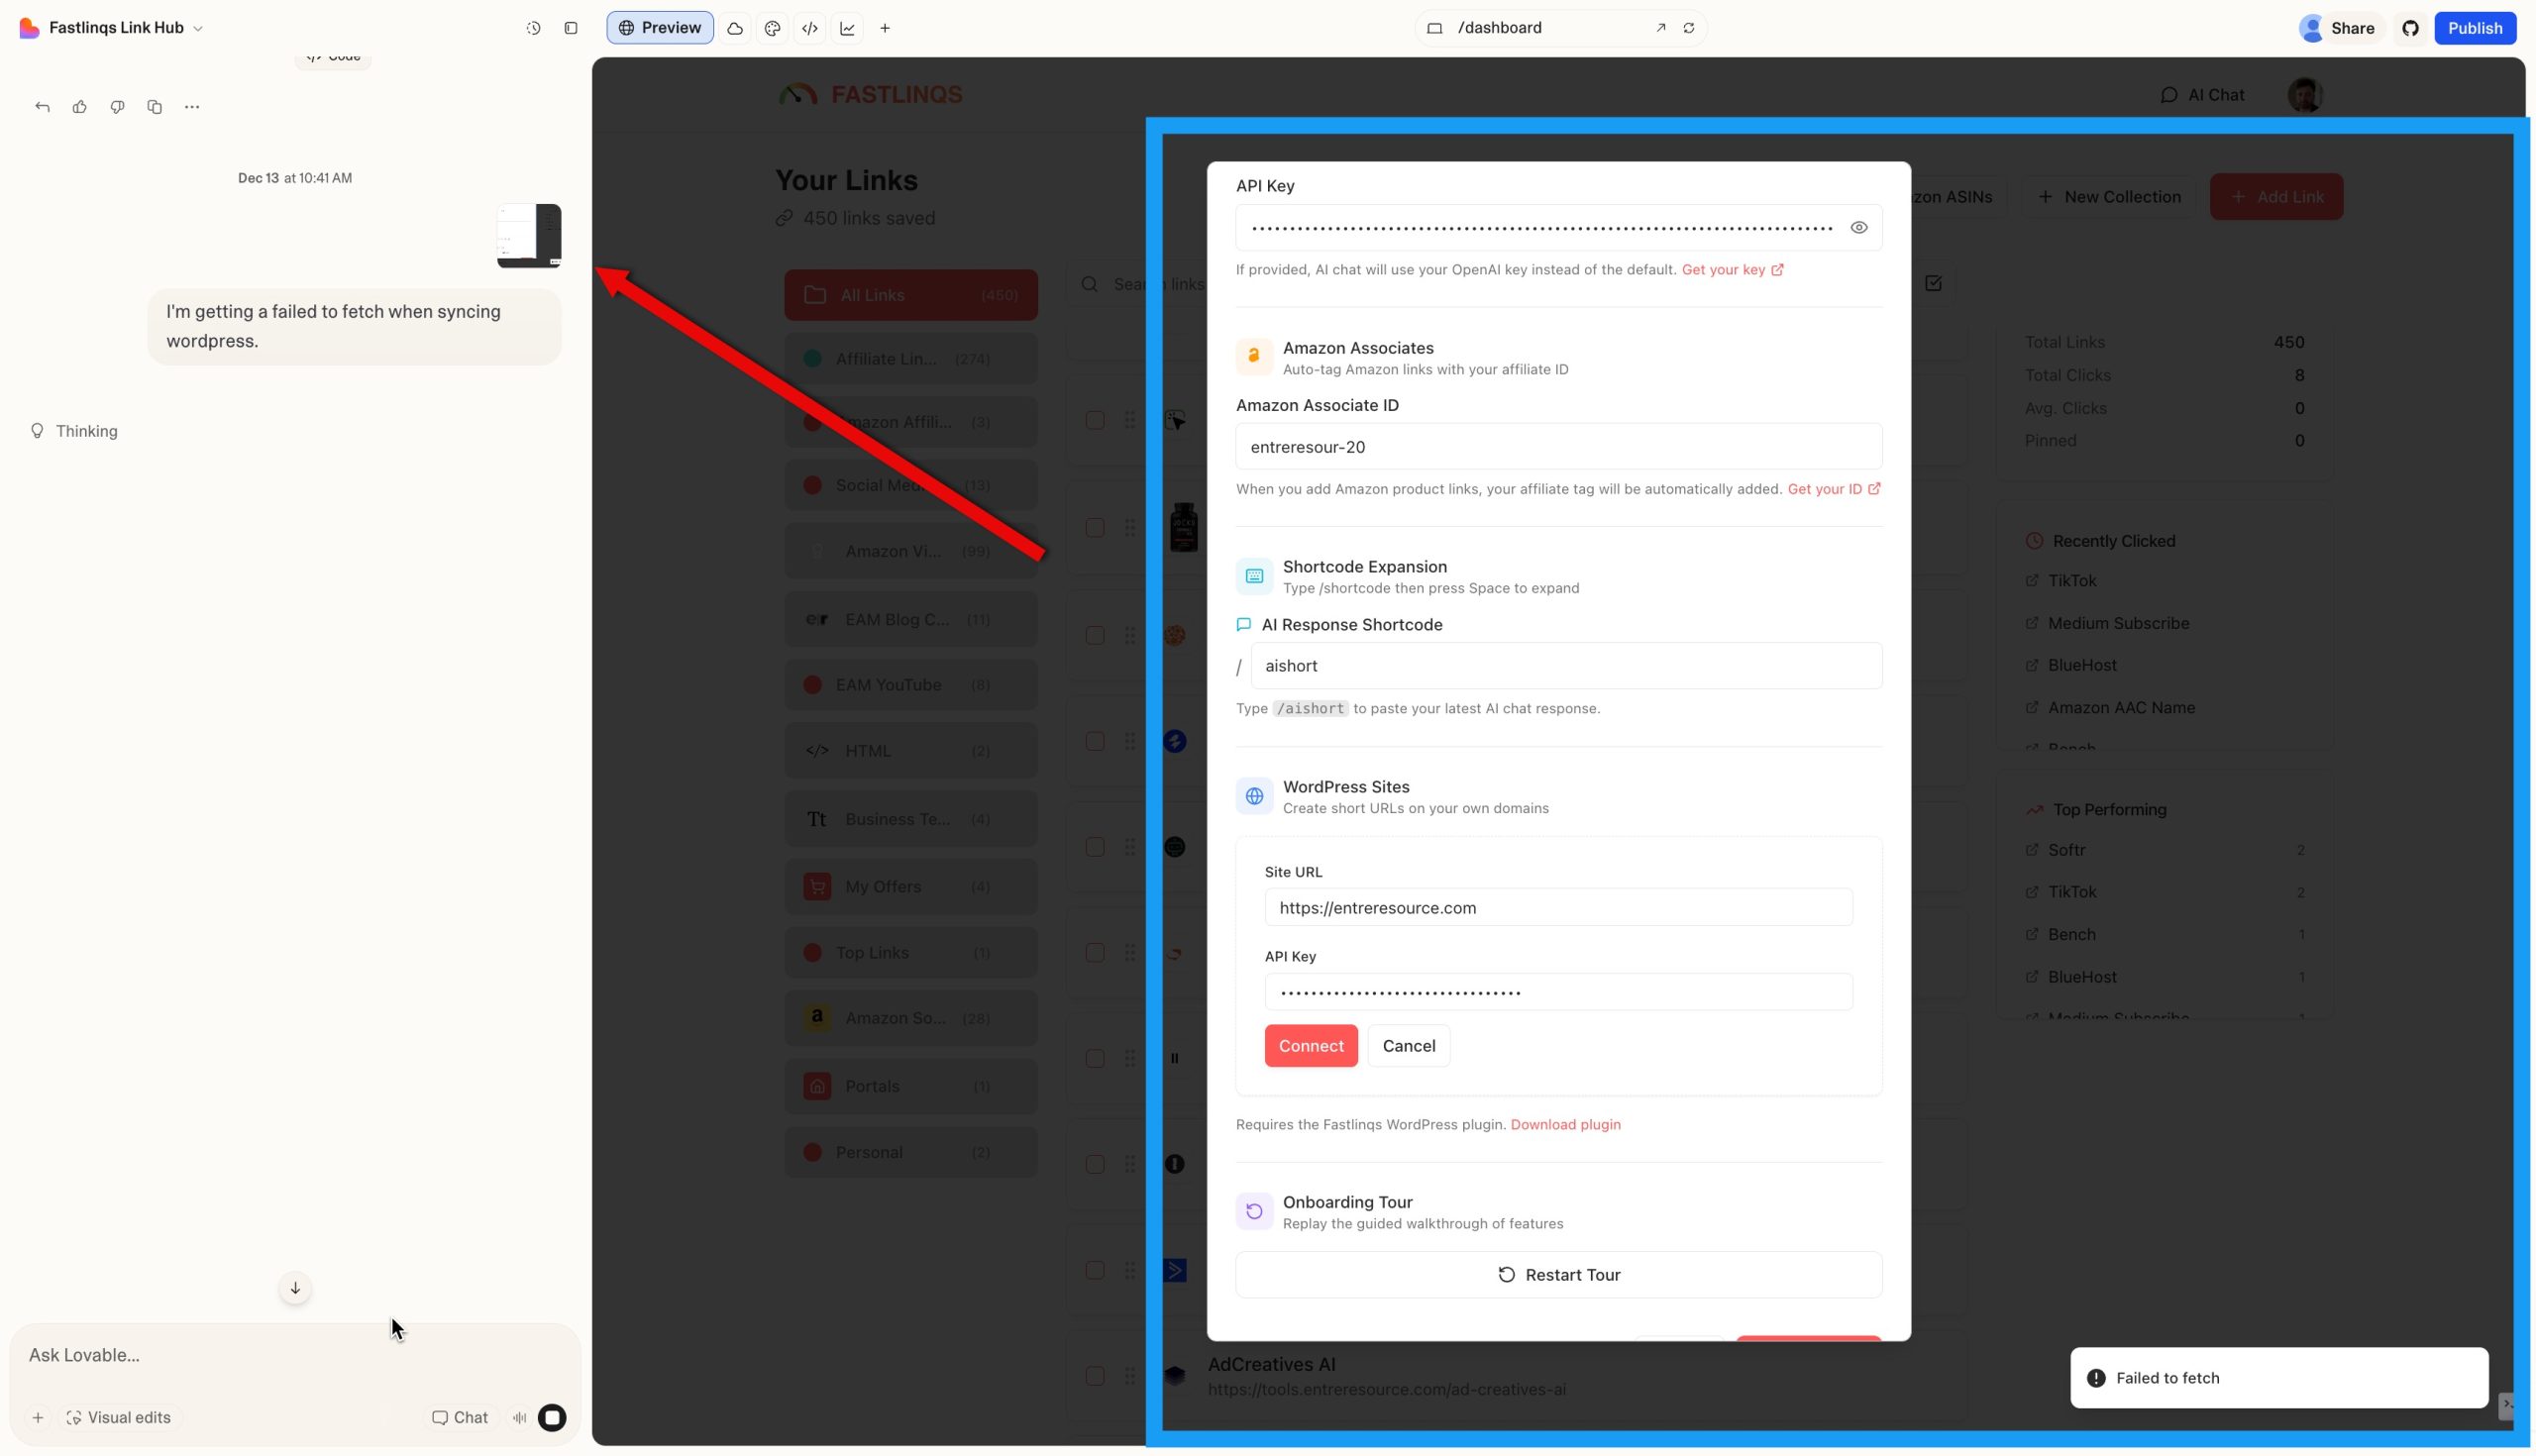Reveal OpenAI API key with eye icon

[x=1858, y=228]
